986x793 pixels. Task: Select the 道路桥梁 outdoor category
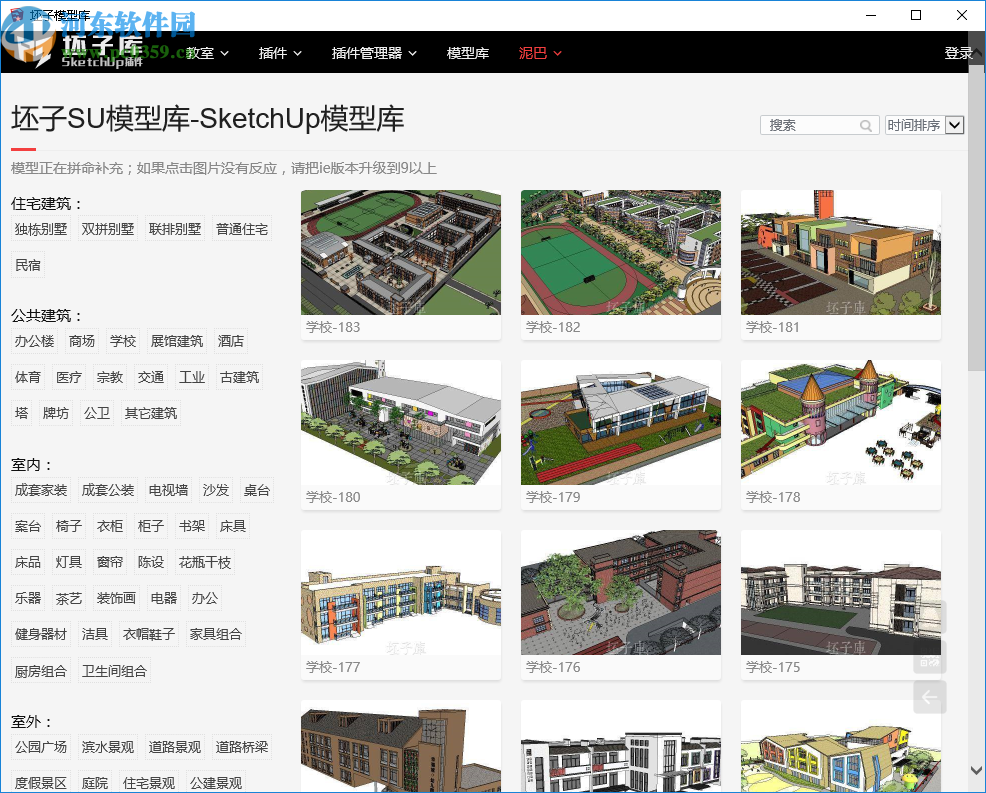[x=242, y=747]
